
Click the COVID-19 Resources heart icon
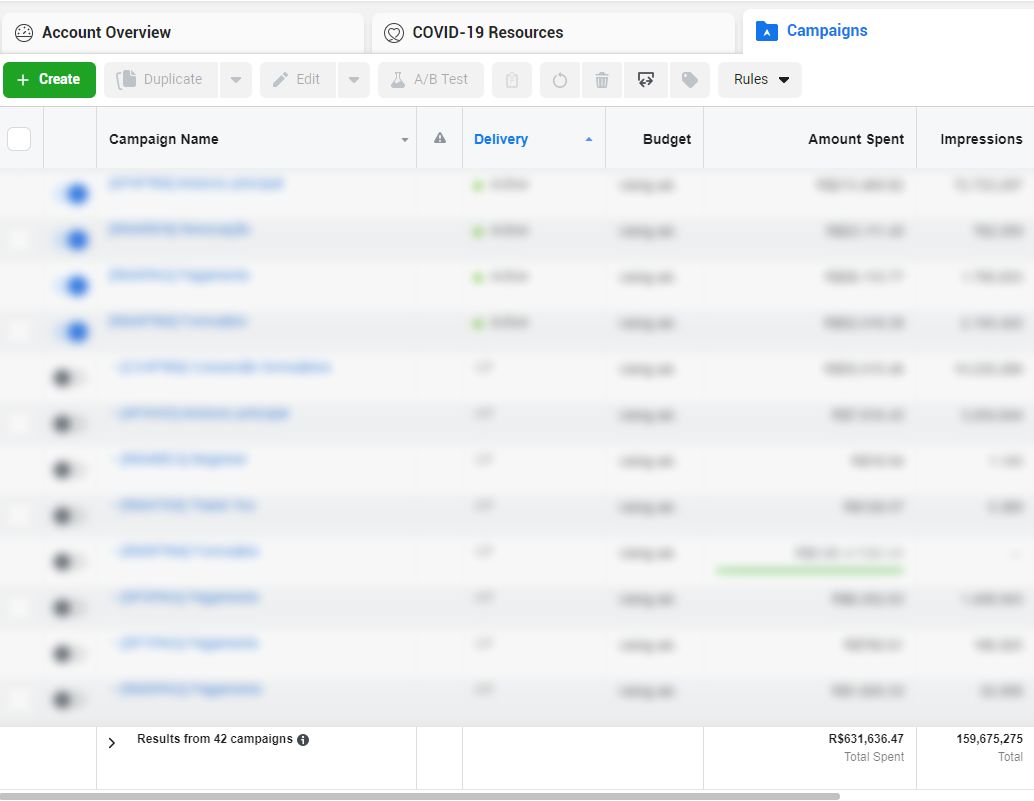394,33
